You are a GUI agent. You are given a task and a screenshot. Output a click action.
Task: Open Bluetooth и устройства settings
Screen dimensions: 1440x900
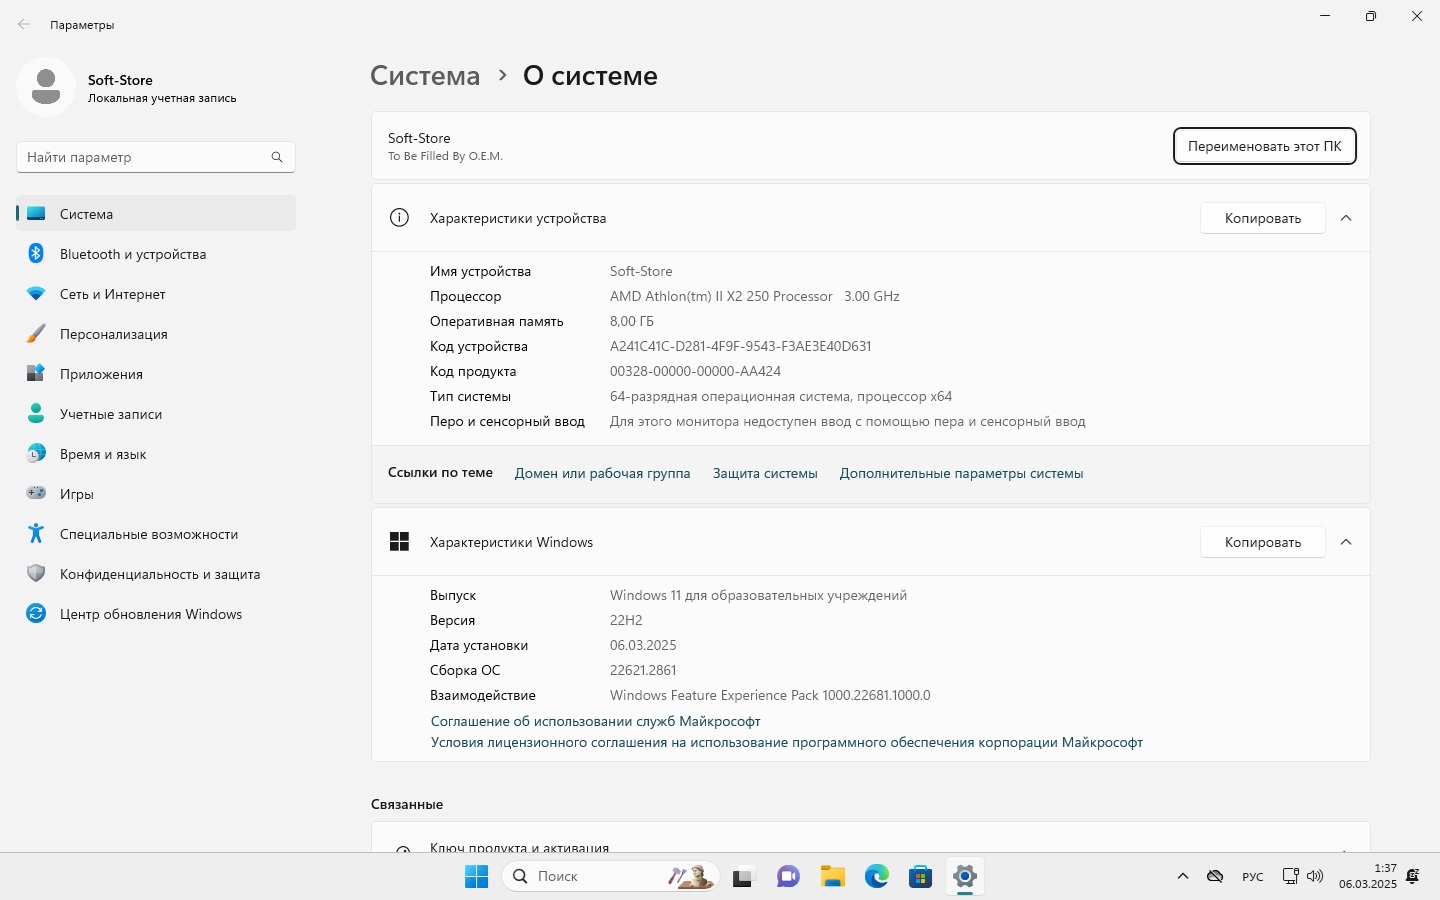[x=156, y=254]
